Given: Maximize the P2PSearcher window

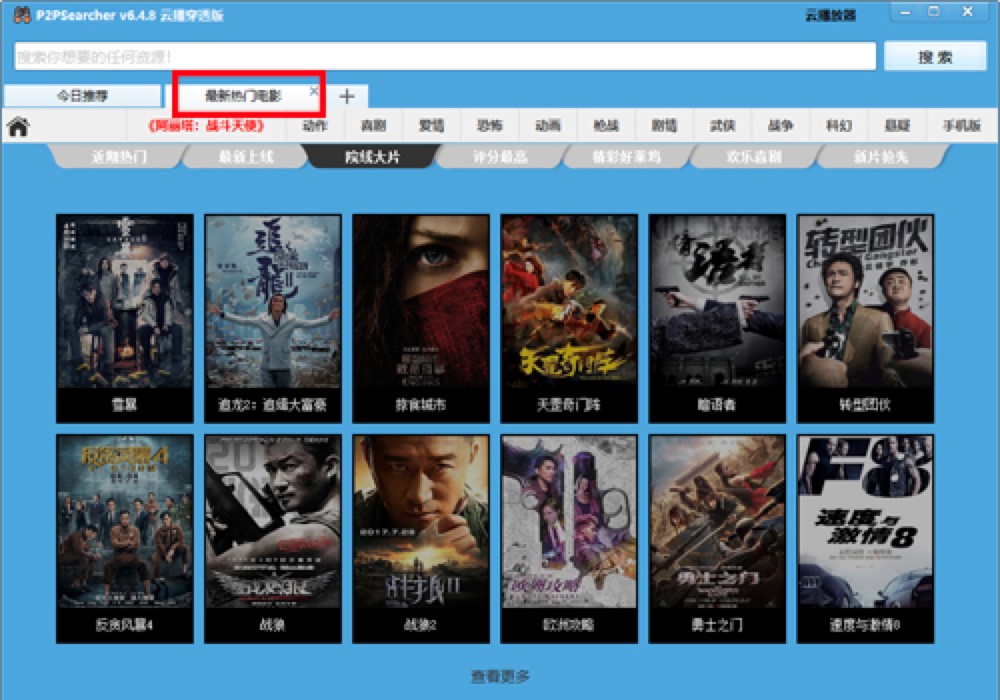Looking at the screenshot, I should point(934,11).
